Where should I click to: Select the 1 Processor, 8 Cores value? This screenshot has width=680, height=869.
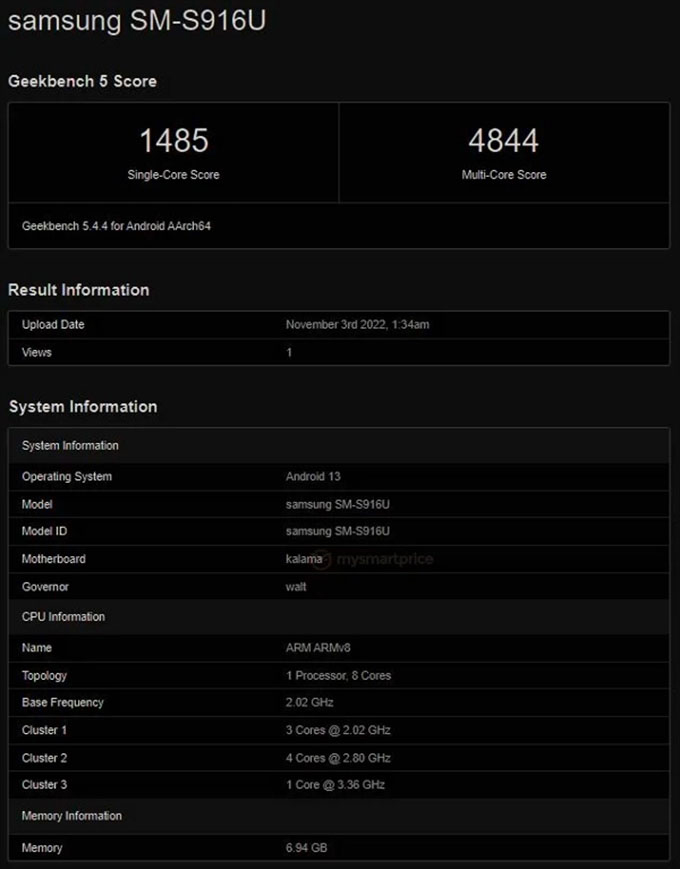[x=339, y=676]
